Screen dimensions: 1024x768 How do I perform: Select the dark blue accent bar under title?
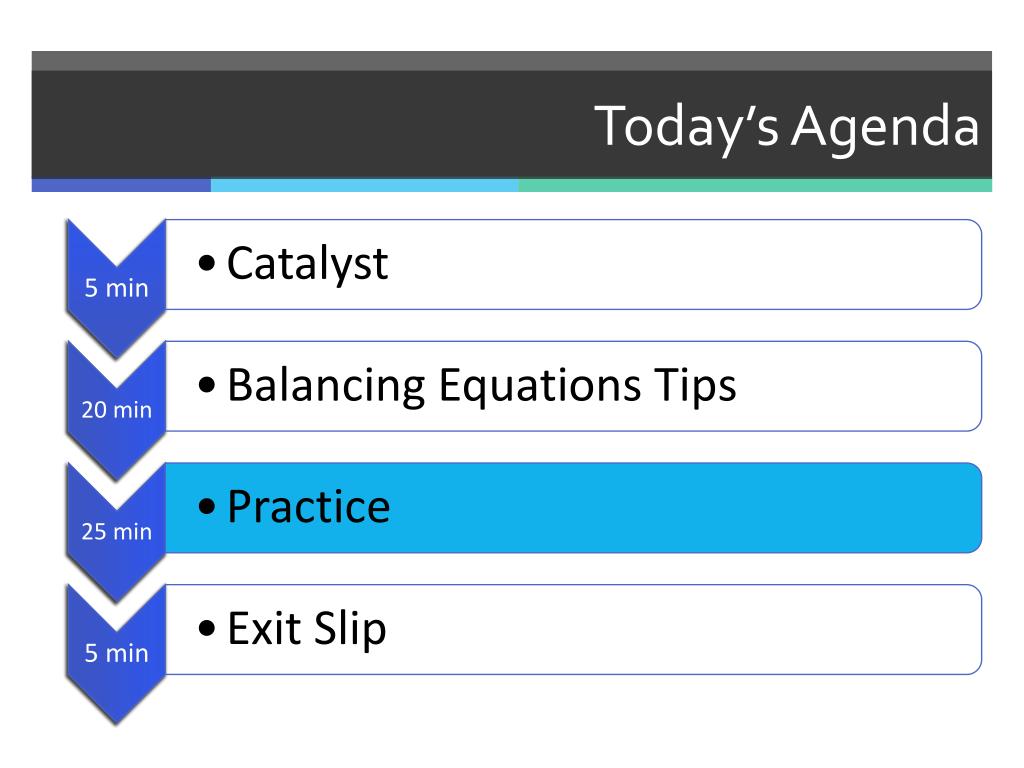point(121,185)
